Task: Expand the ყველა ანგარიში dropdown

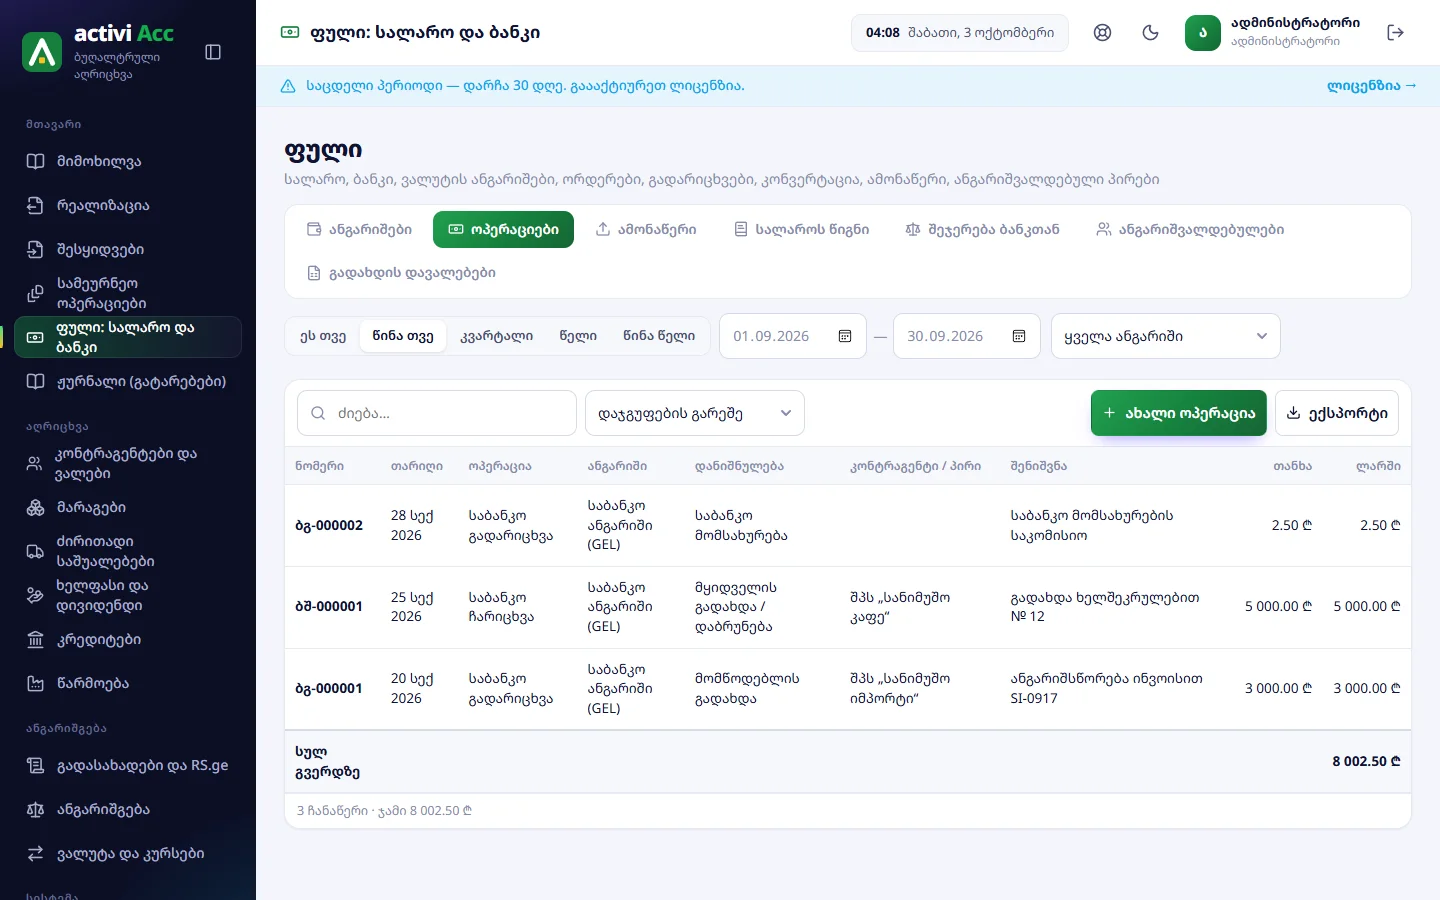Action: tap(1166, 336)
